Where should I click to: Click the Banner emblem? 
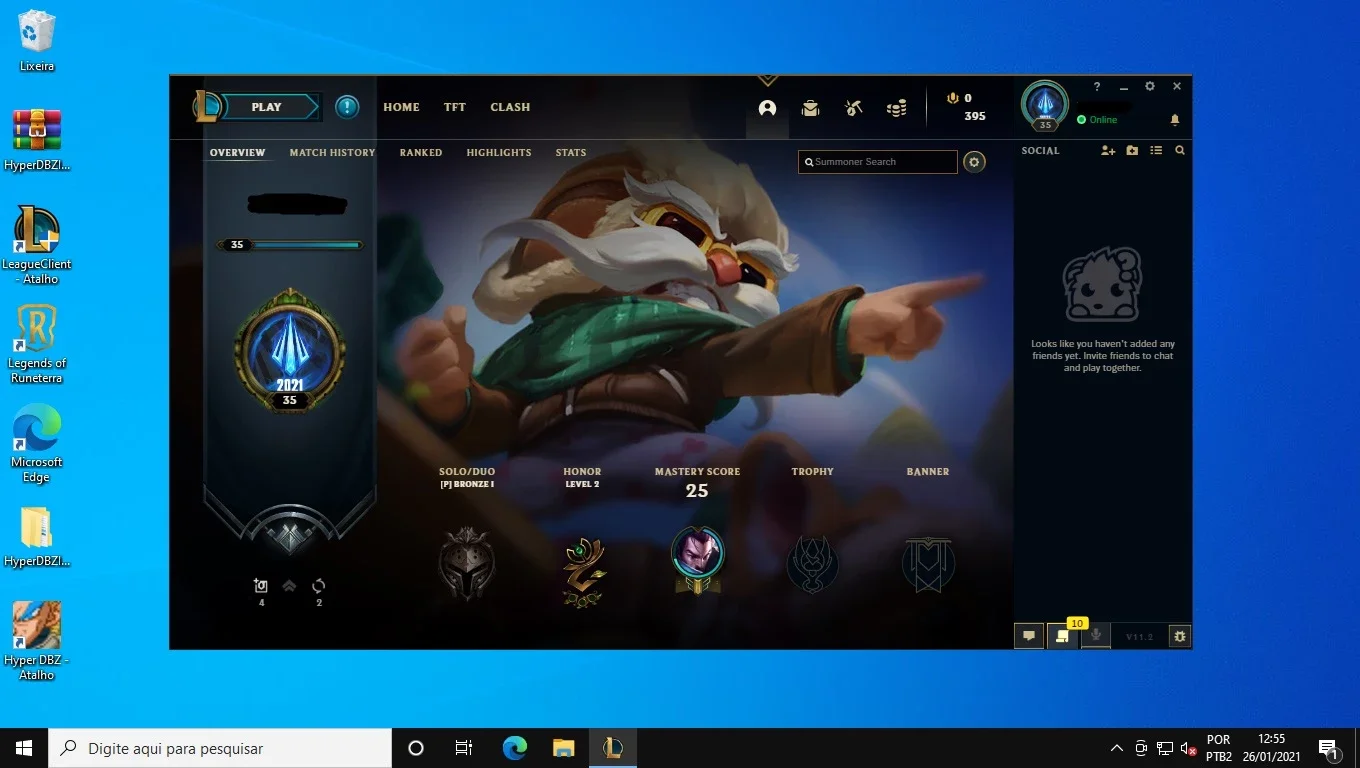click(928, 564)
